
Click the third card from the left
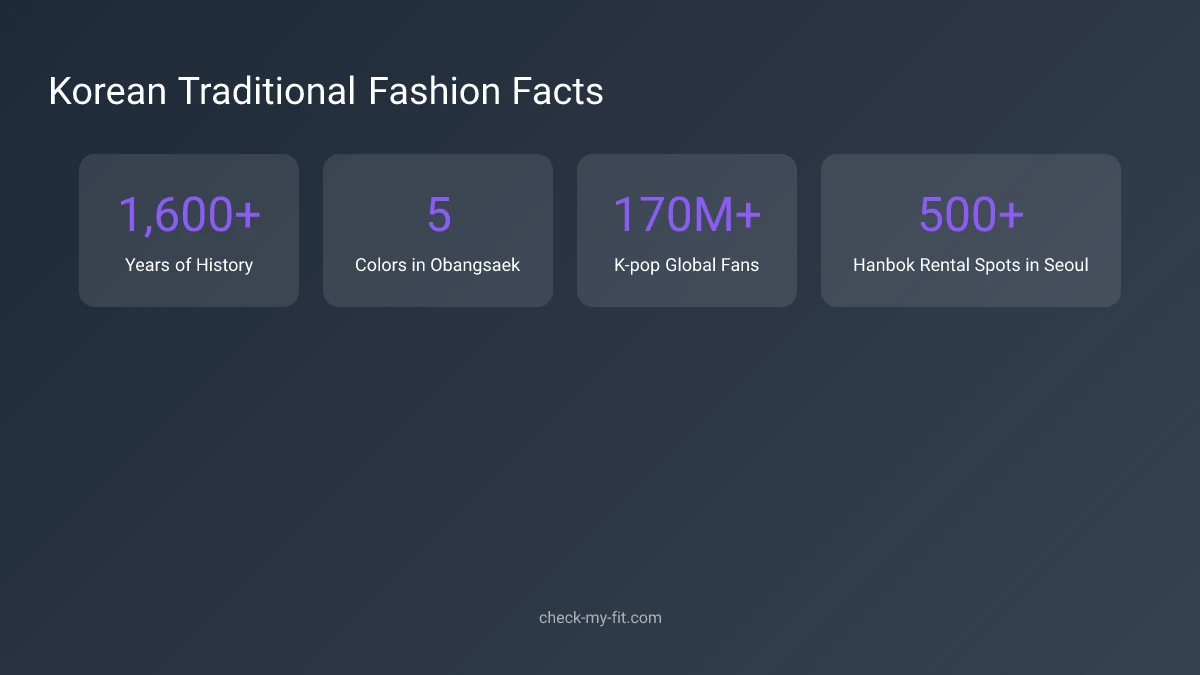click(x=687, y=230)
